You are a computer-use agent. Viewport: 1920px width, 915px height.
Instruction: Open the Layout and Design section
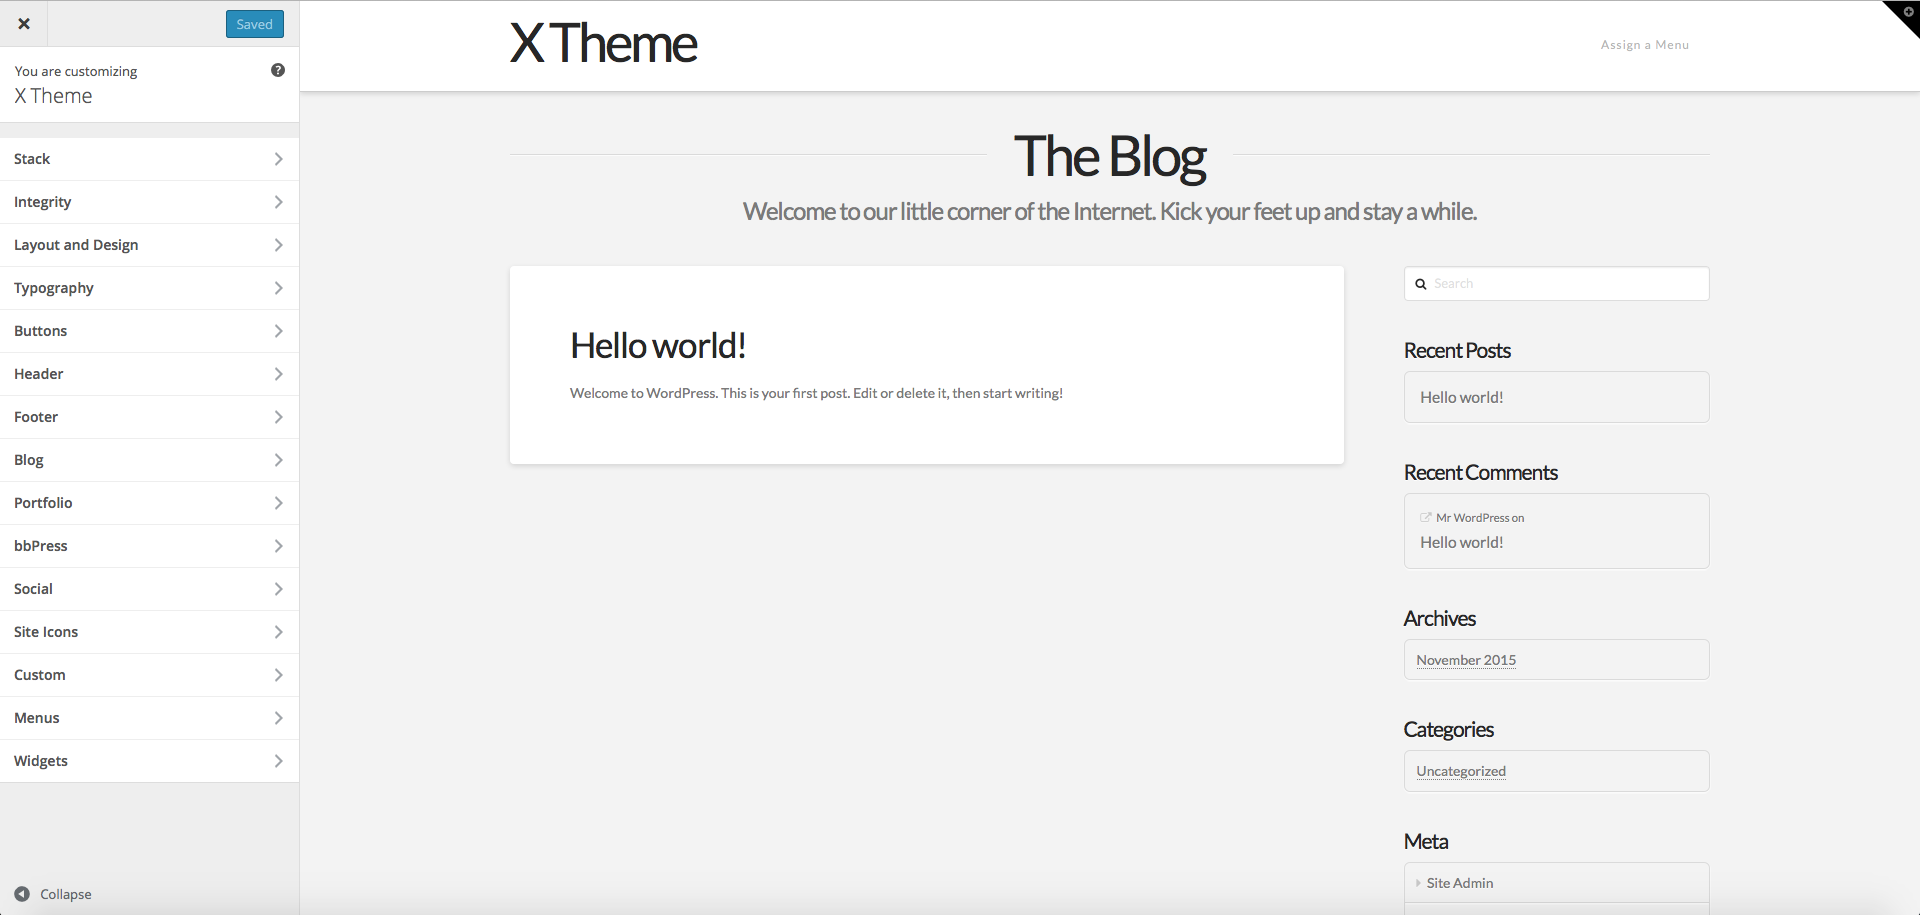(150, 245)
